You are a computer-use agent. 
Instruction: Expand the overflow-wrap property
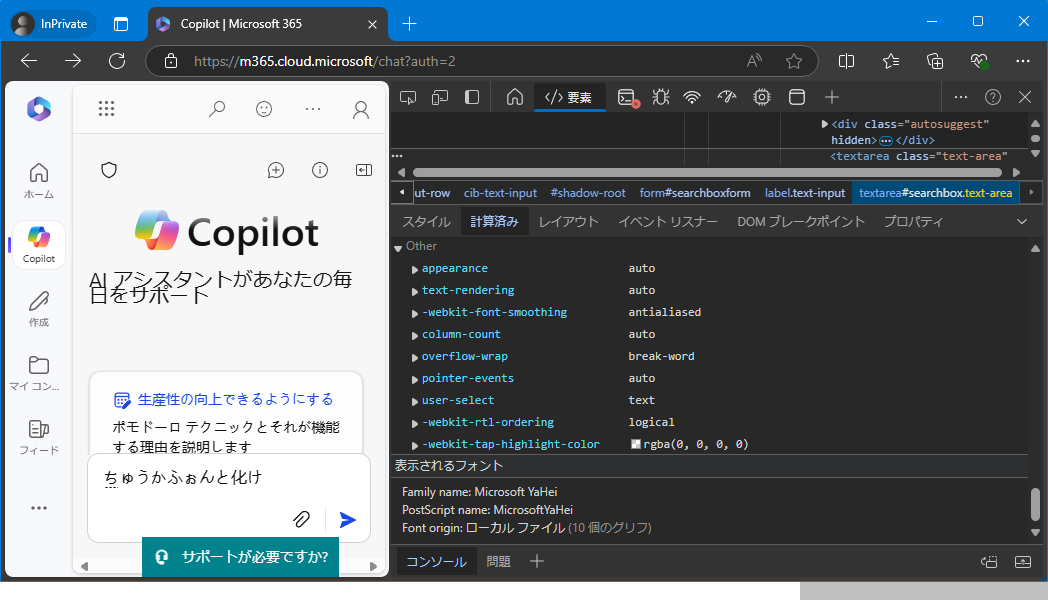pyautogui.click(x=414, y=357)
